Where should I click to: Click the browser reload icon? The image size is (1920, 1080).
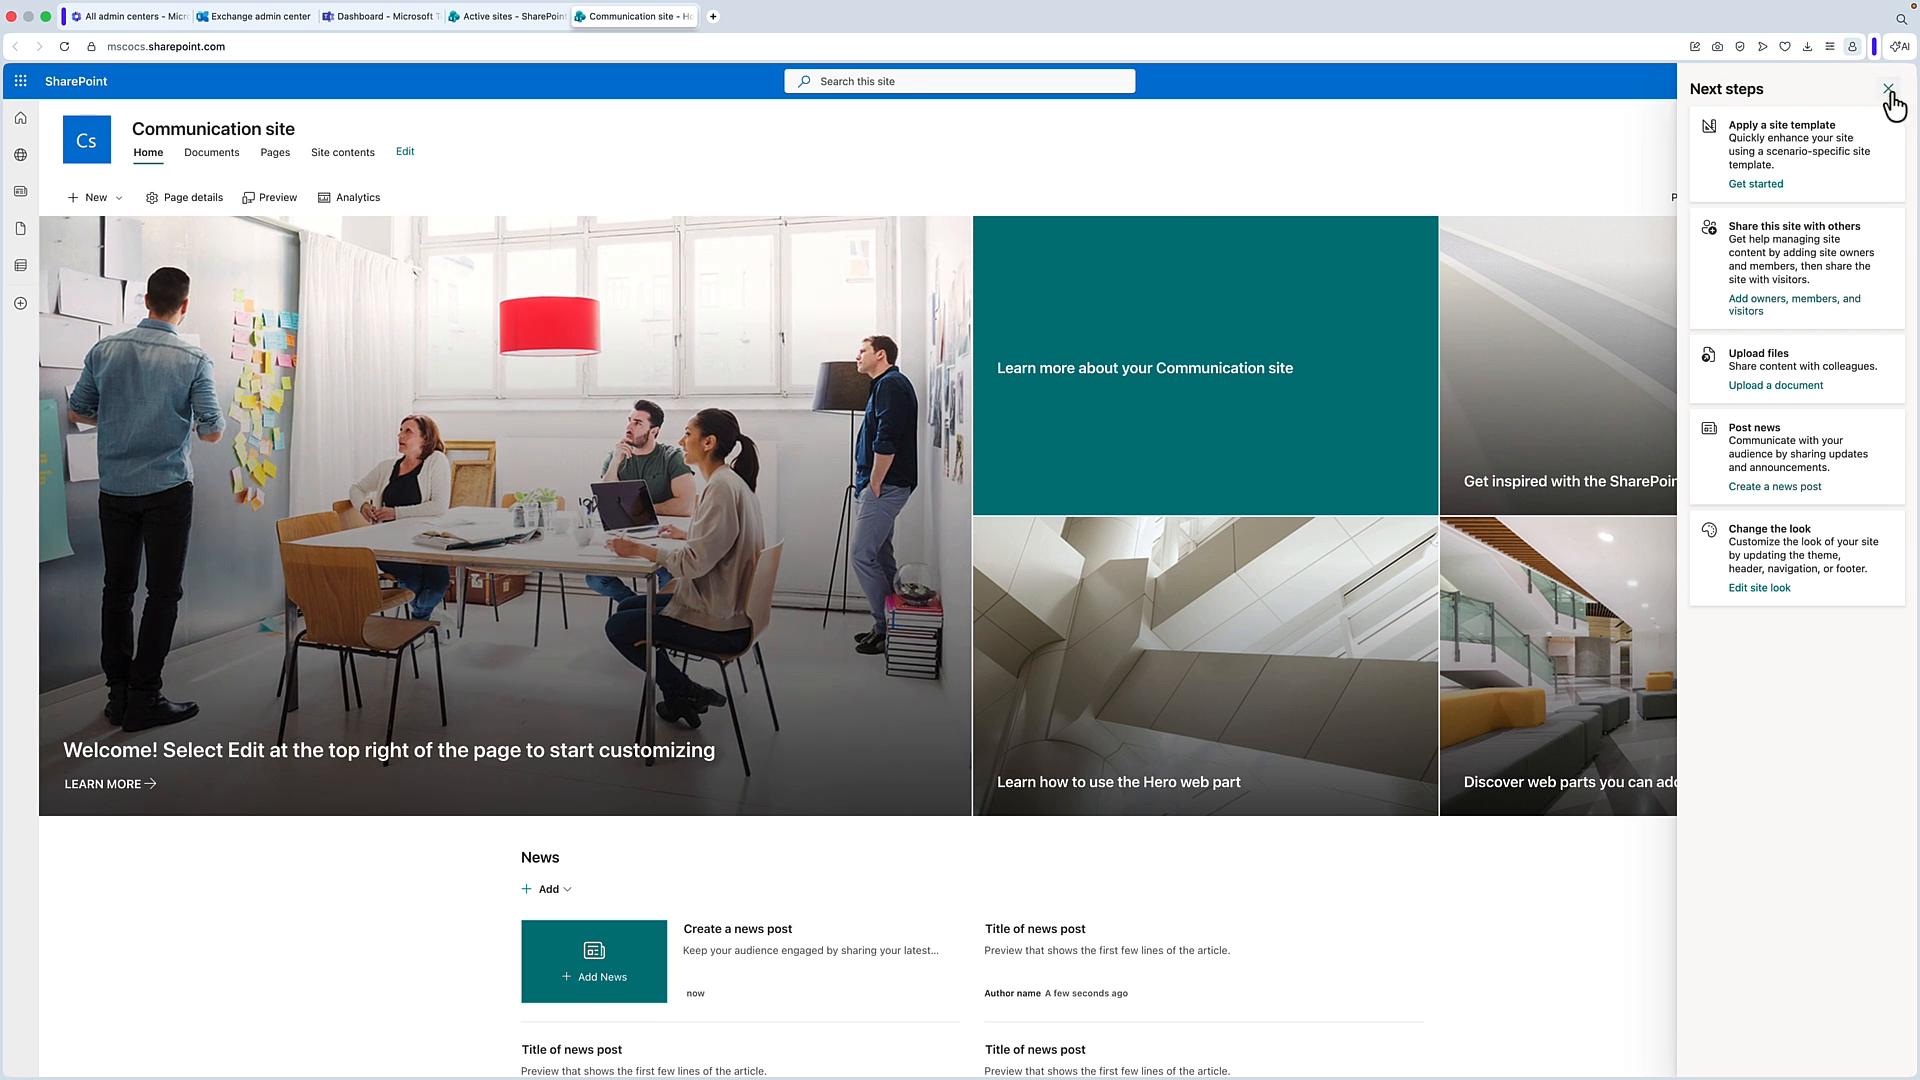(x=64, y=47)
